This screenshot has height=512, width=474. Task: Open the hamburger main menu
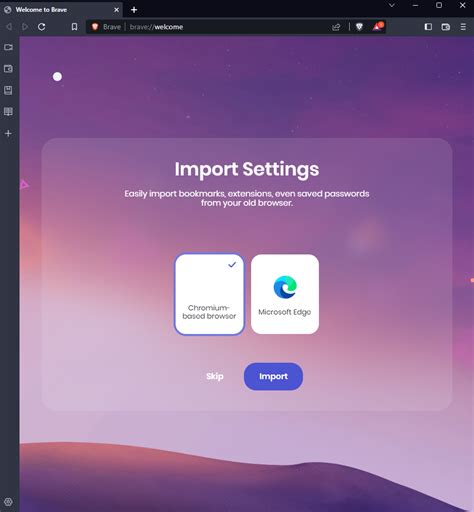463,27
